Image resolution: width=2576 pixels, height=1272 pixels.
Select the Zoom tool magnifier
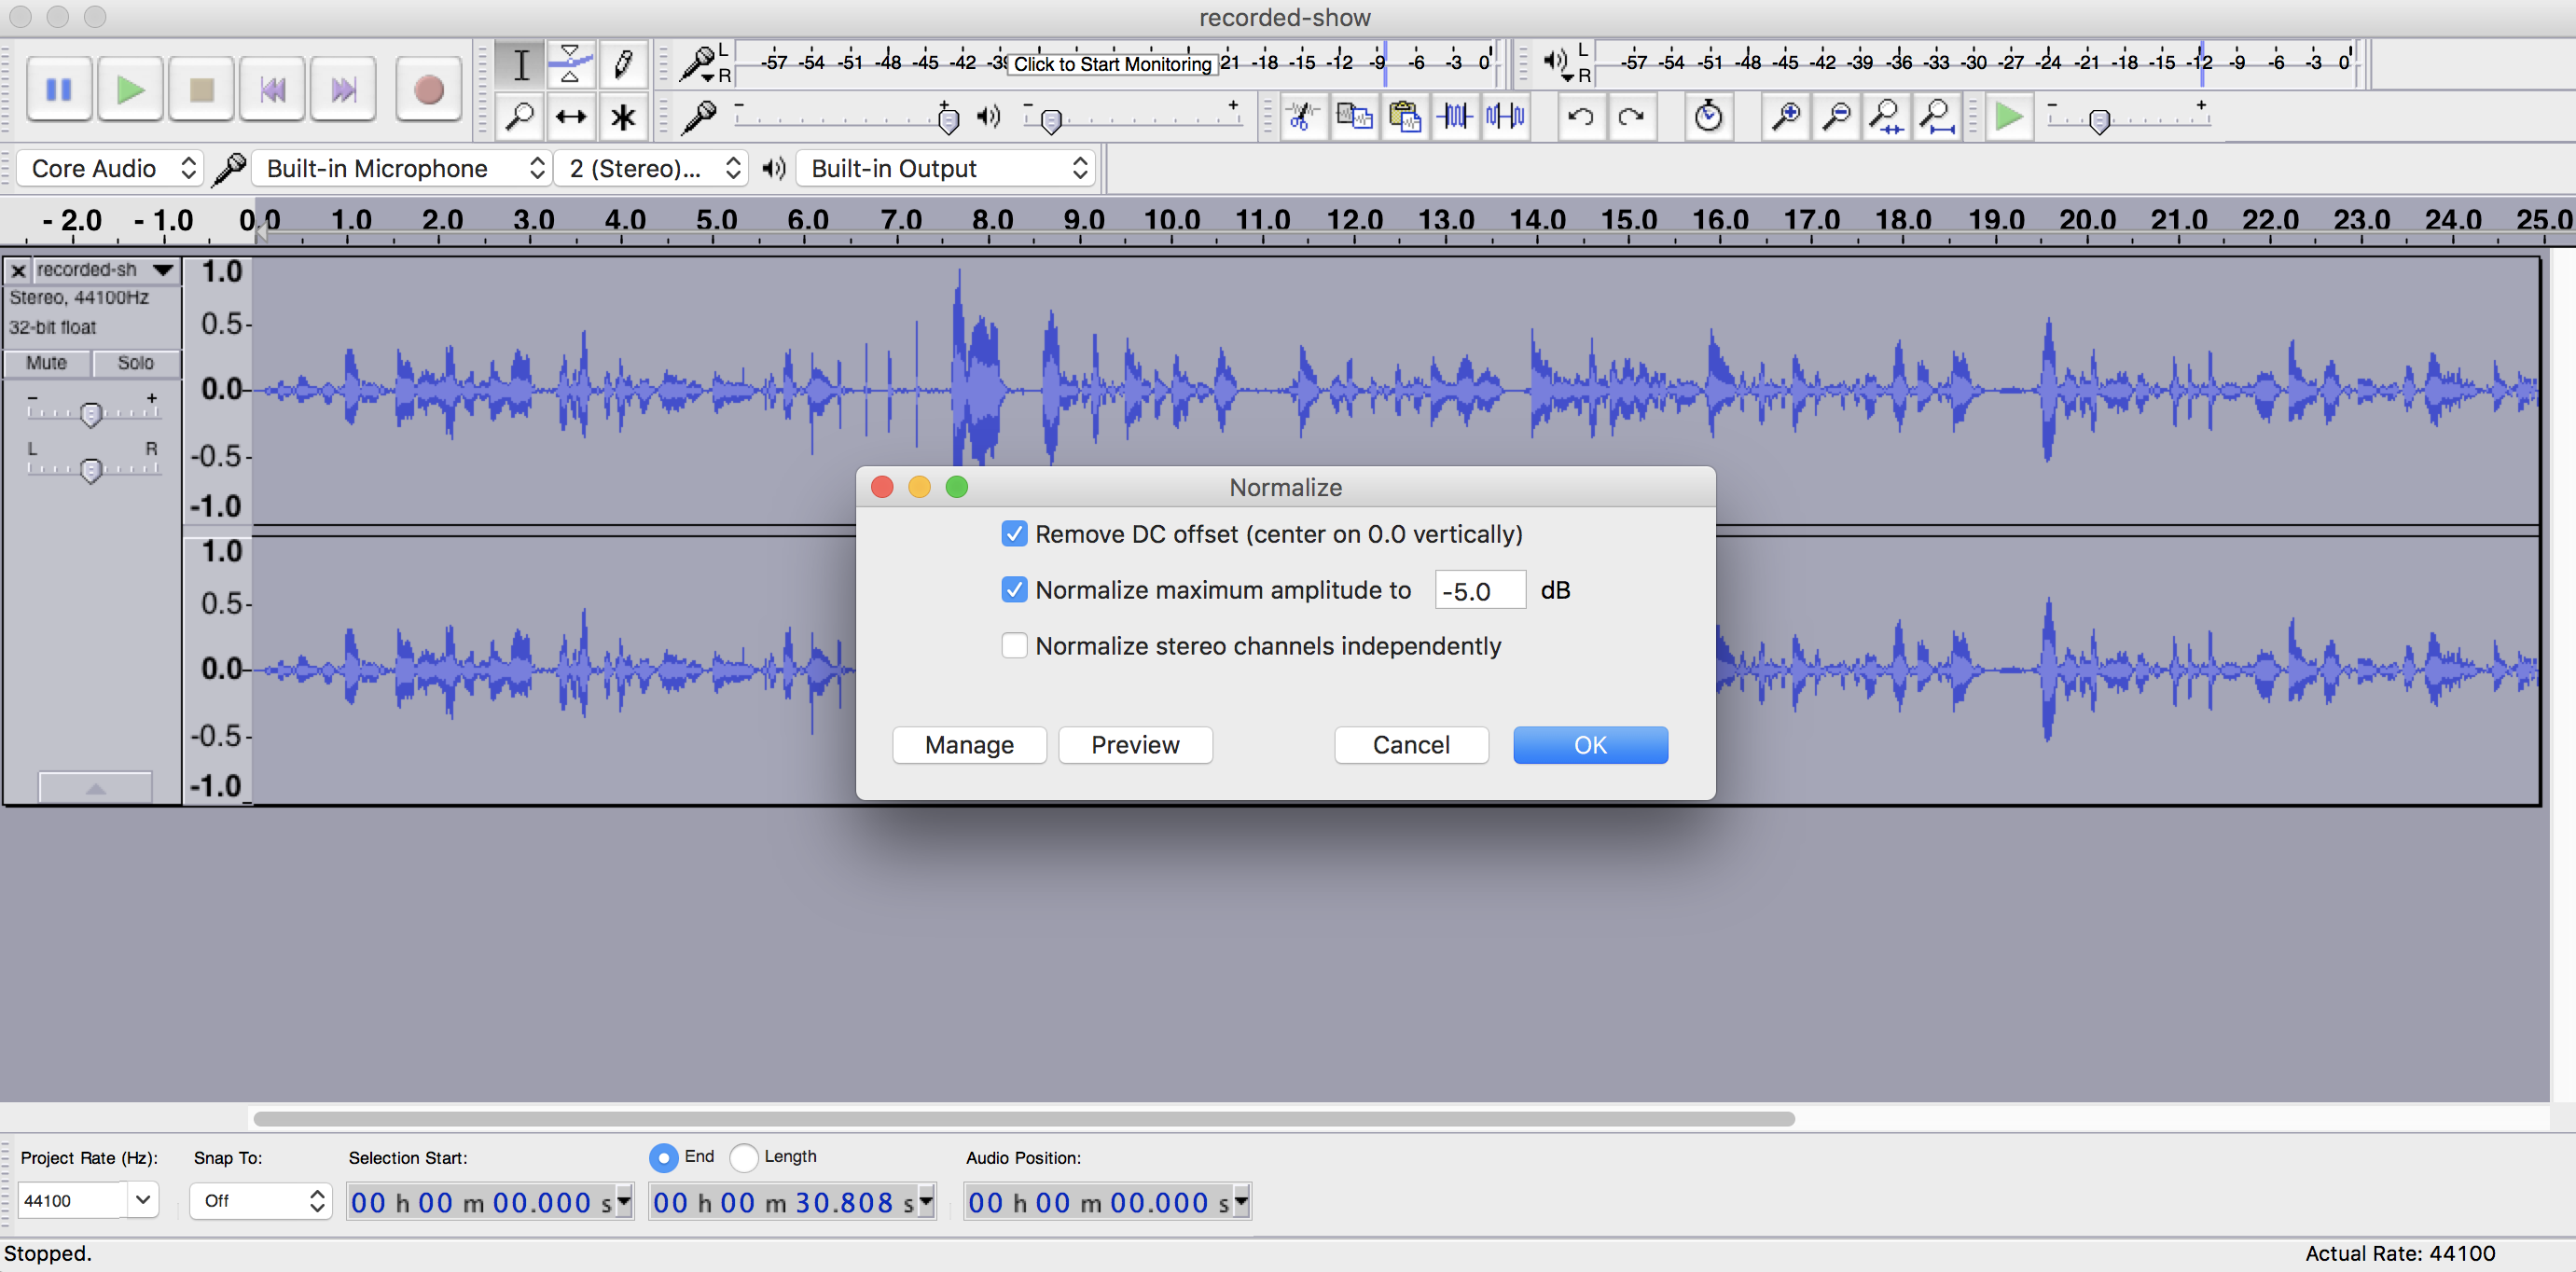point(520,117)
